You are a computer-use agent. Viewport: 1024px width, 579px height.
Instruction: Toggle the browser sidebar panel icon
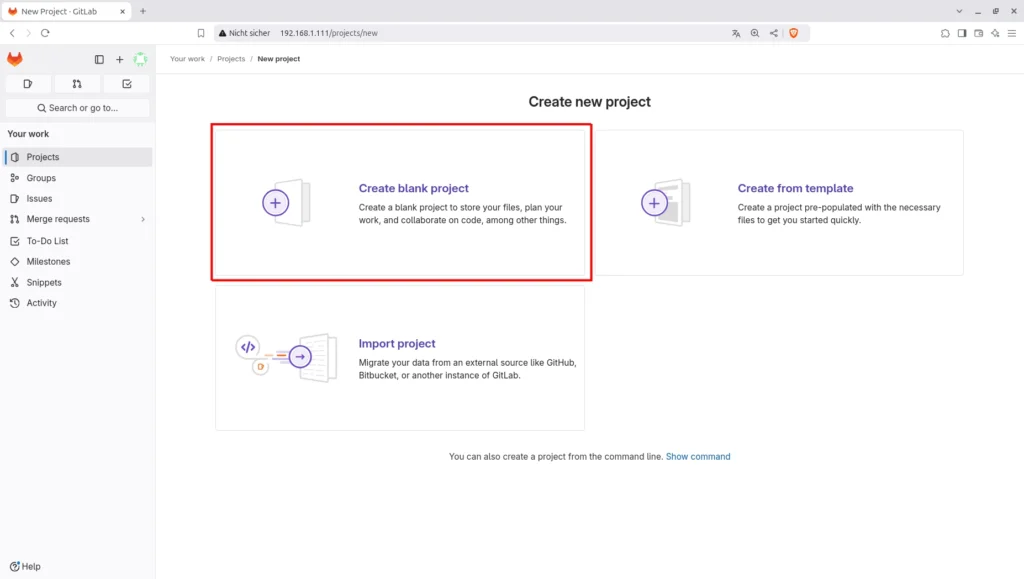pyautogui.click(x=962, y=33)
